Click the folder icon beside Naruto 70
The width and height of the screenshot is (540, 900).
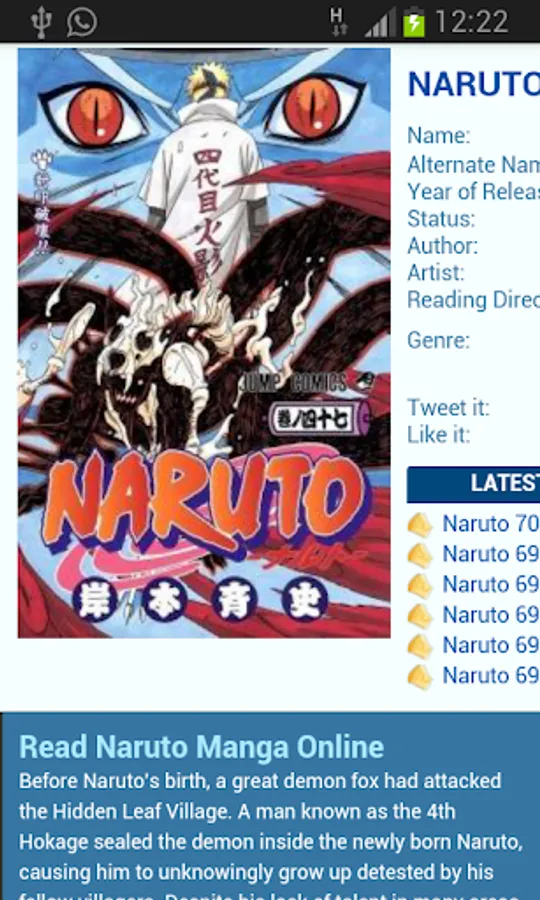pyautogui.click(x=420, y=525)
